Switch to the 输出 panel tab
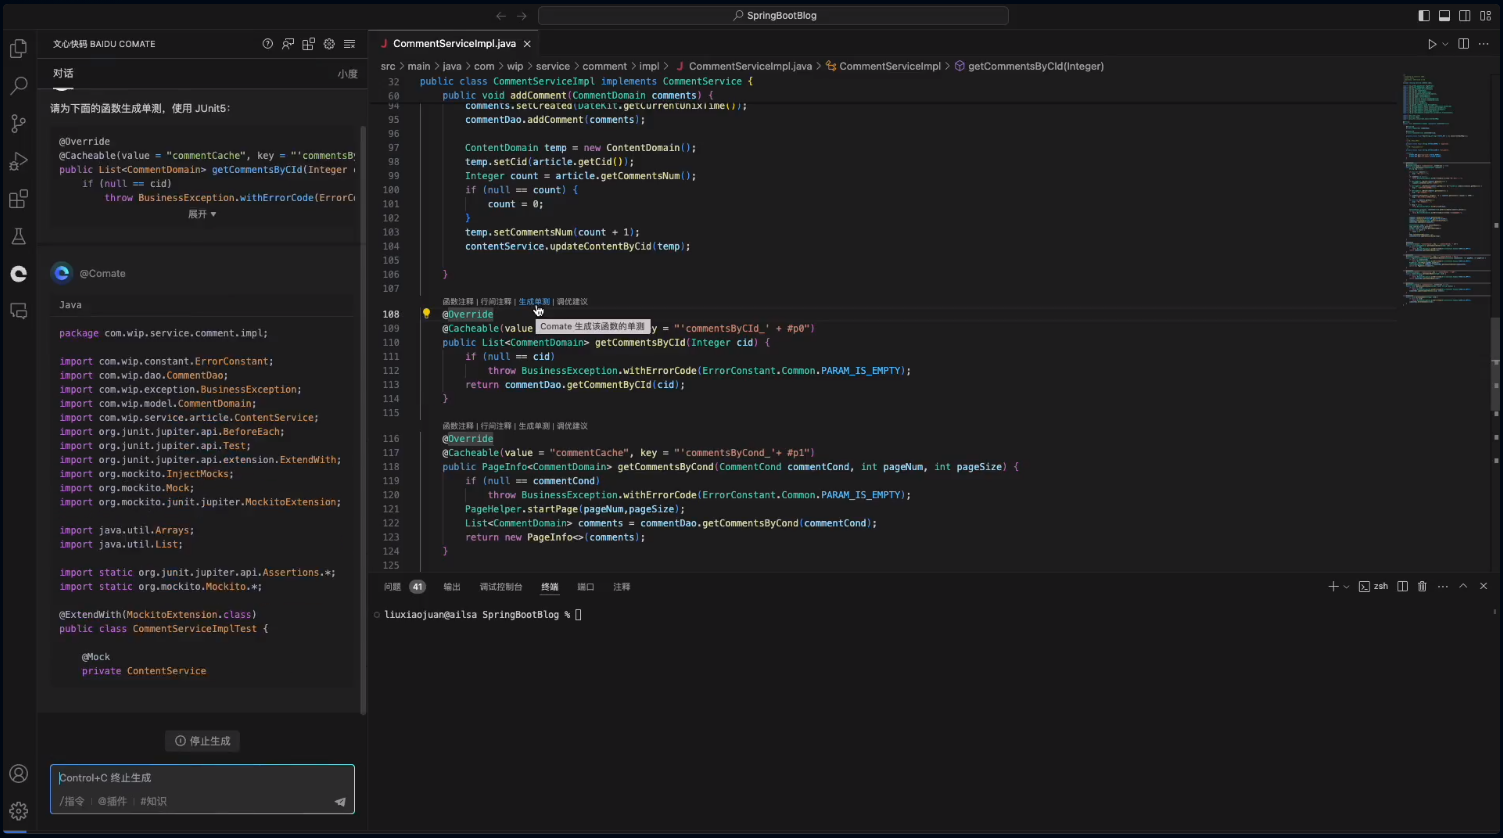The height and width of the screenshot is (838, 1503). [x=452, y=587]
